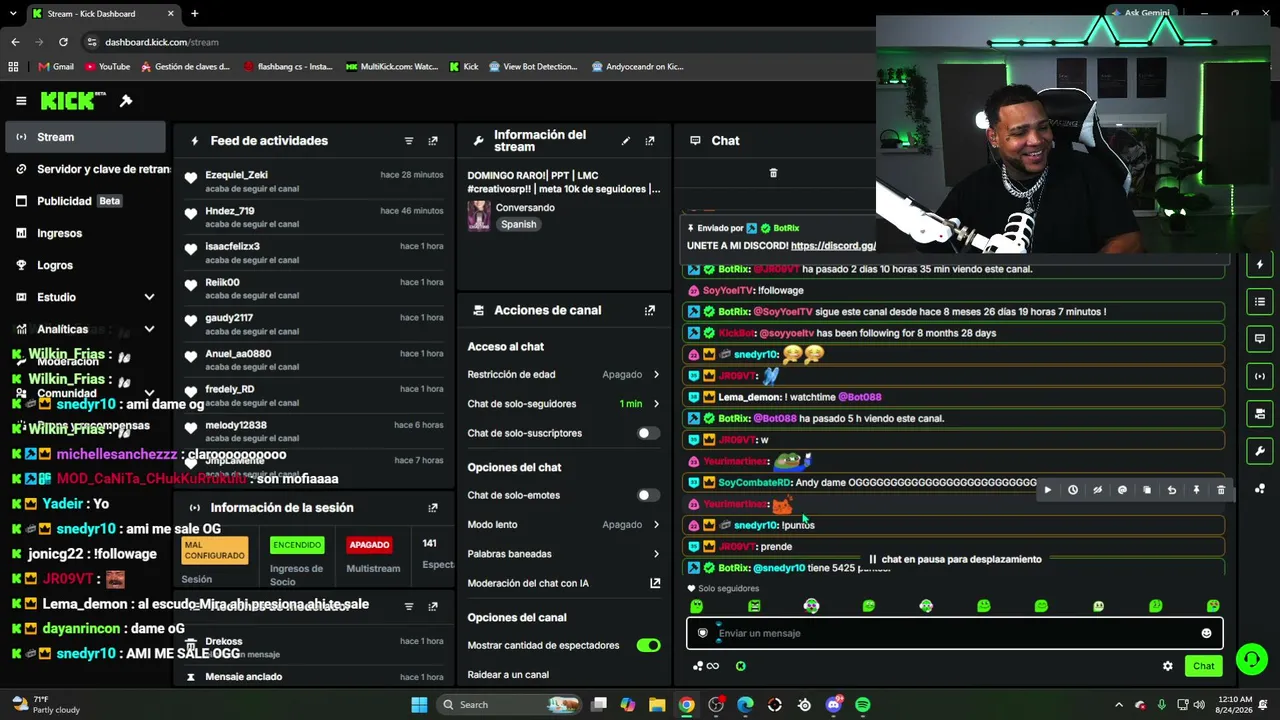This screenshot has width=1280, height=720.
Task: Reply with the arrow icon in message toolbar
Action: click(1172, 490)
